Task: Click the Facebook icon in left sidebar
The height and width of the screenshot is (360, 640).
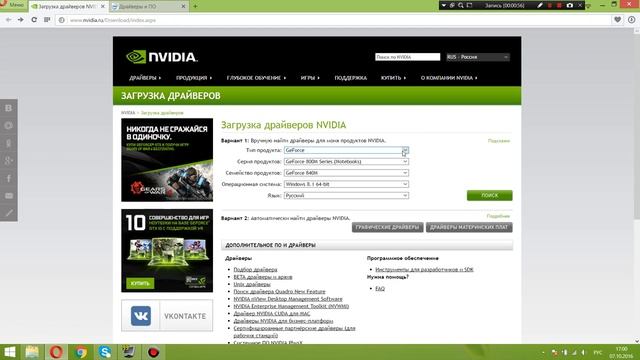Action: click(9, 178)
